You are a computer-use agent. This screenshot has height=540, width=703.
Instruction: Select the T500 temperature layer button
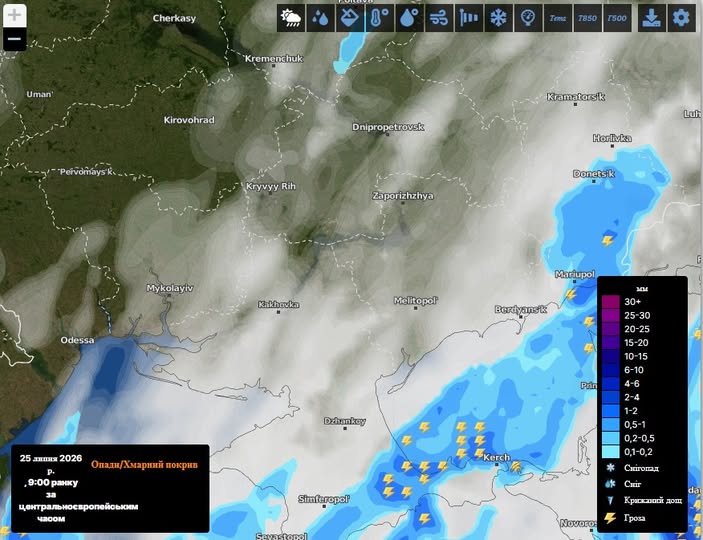[617, 18]
